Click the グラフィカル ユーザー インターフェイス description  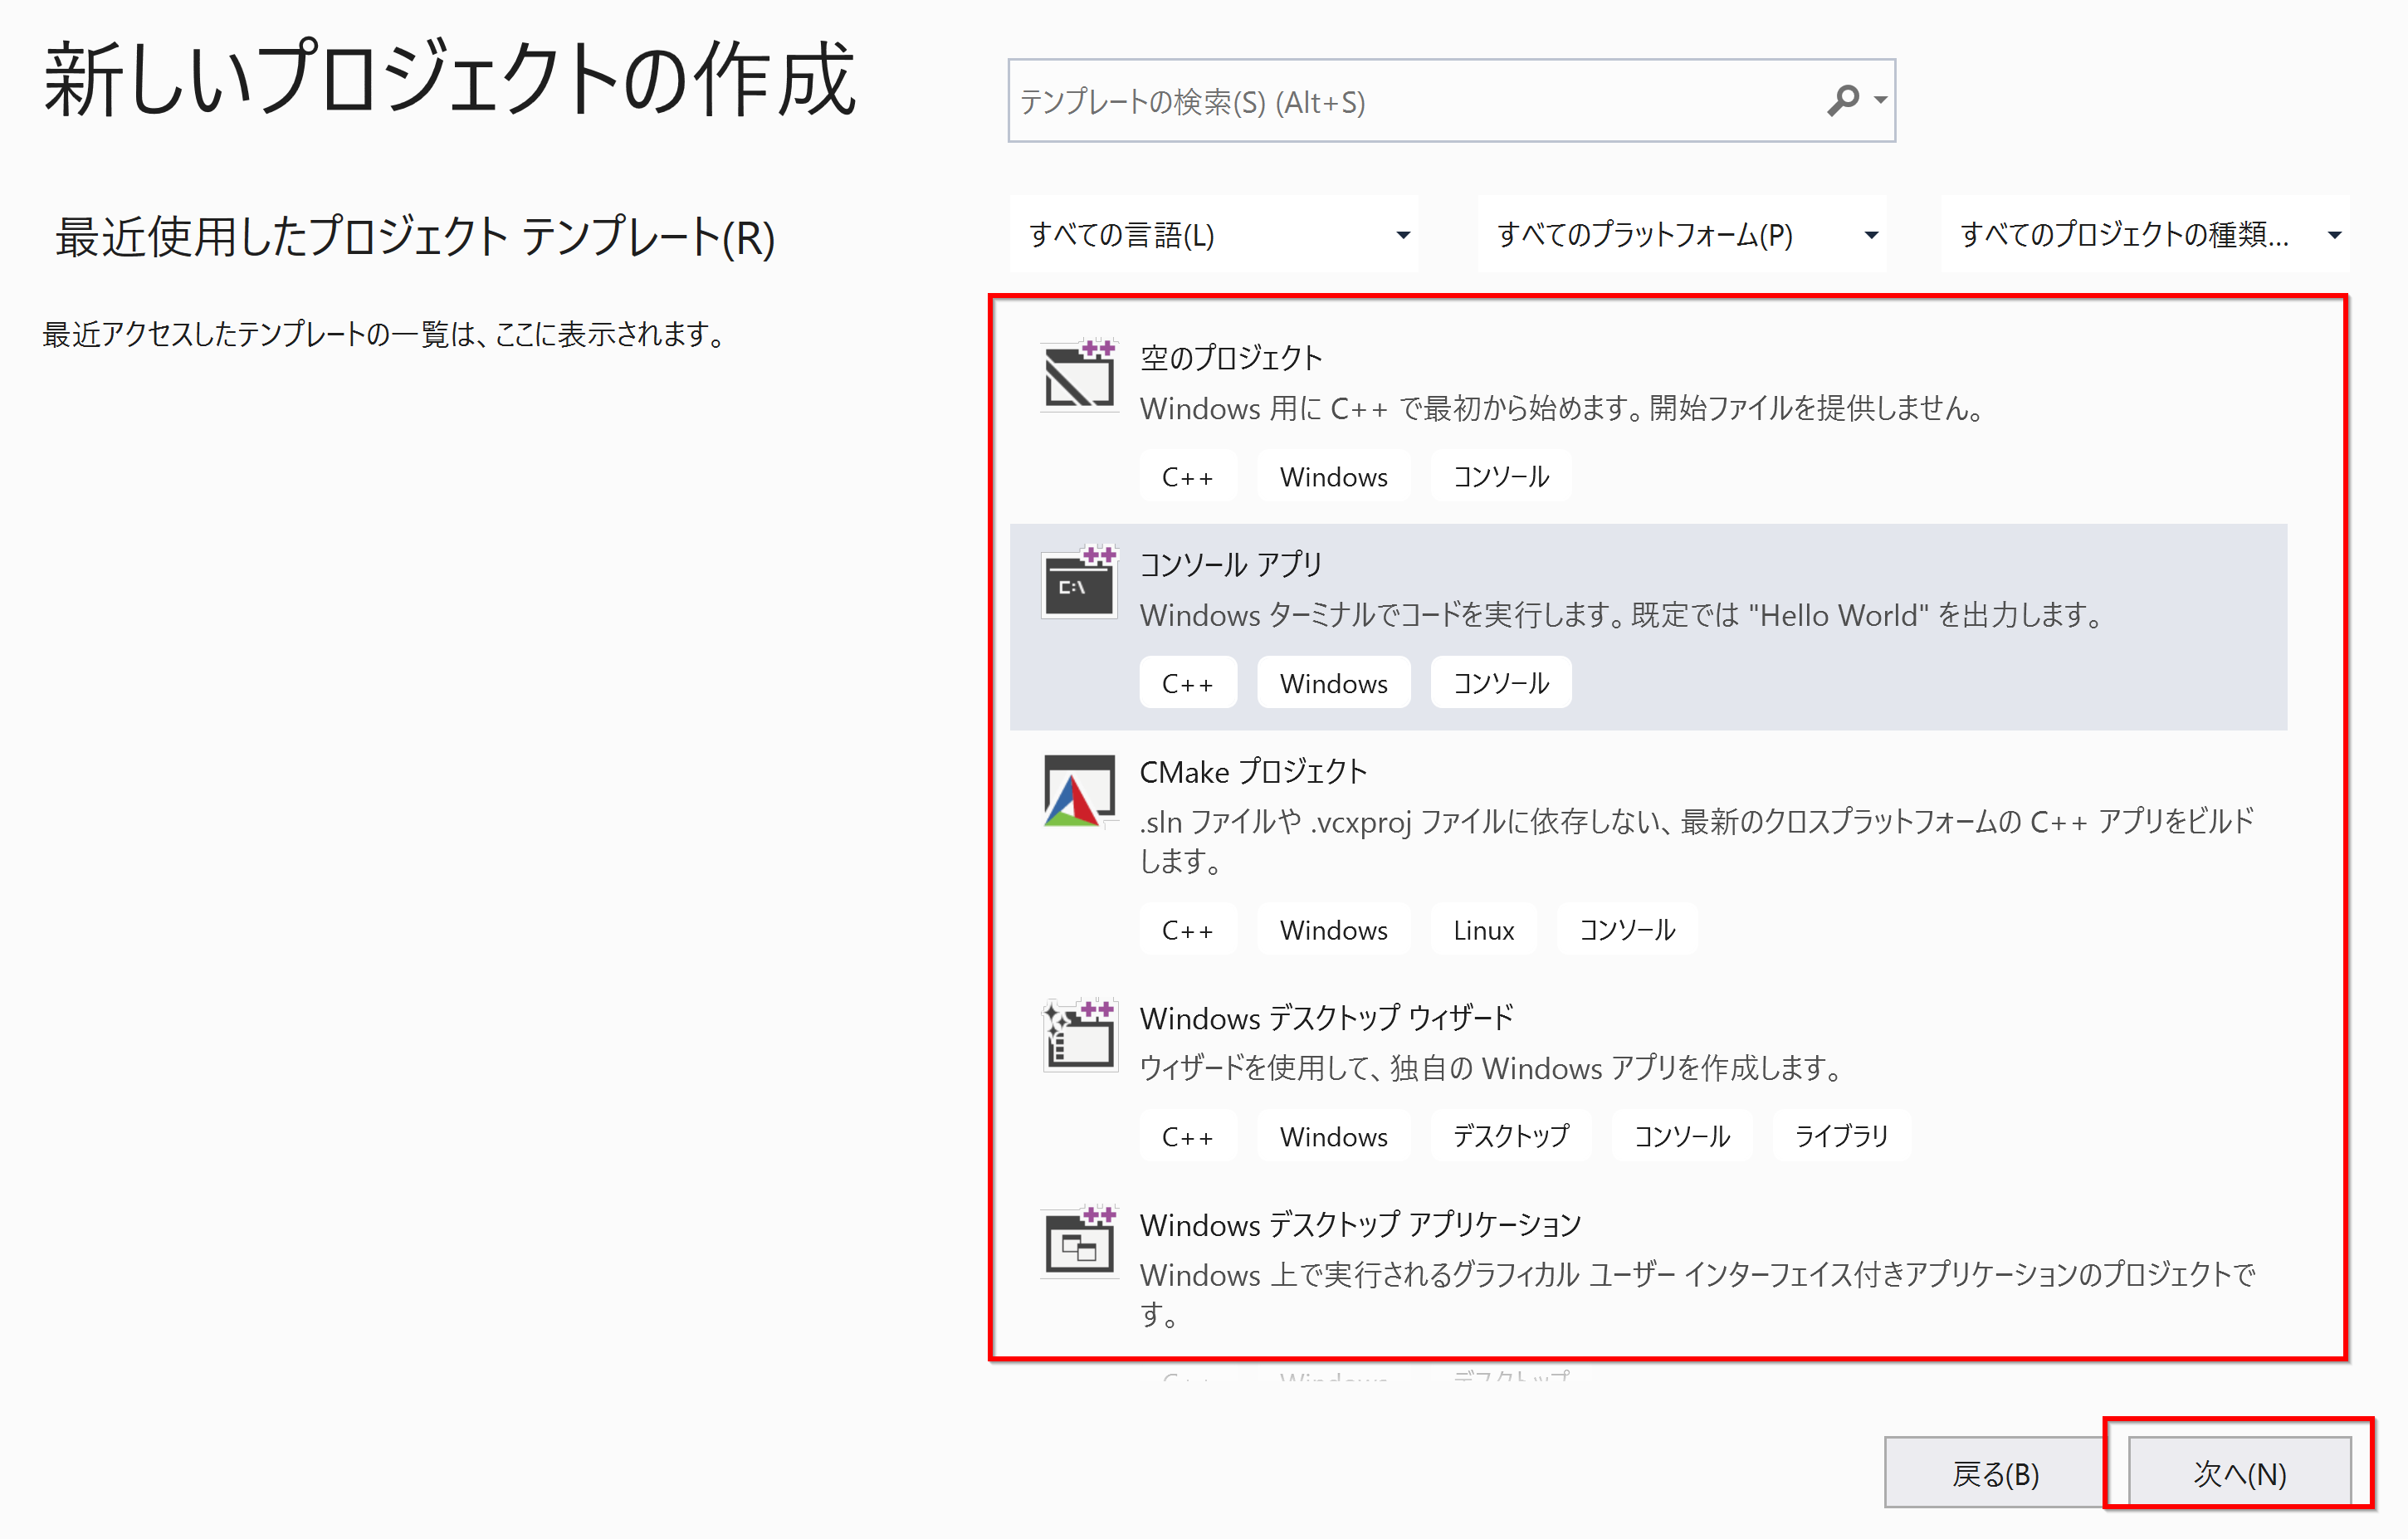pyautogui.click(x=1697, y=1293)
